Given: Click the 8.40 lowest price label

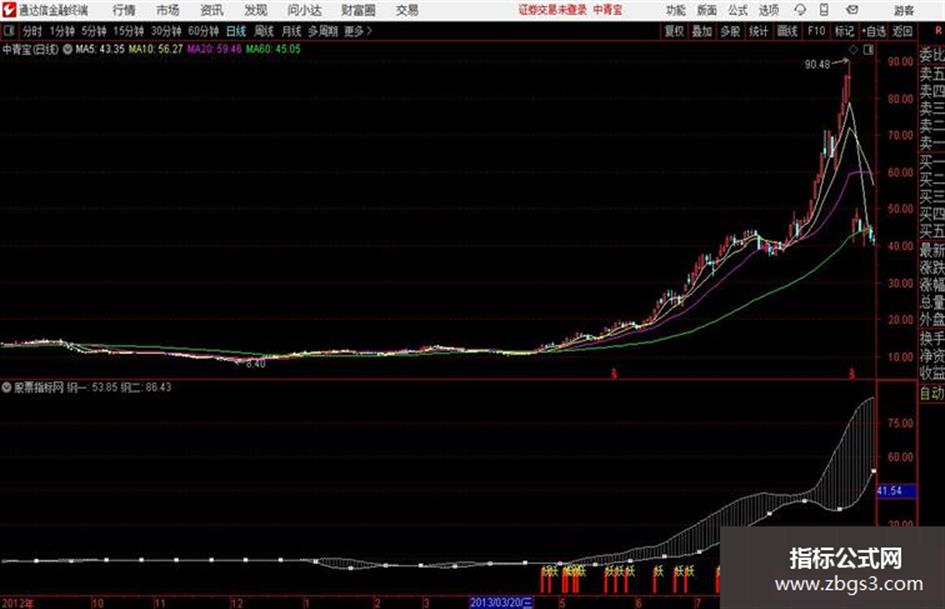Looking at the screenshot, I should coord(256,364).
